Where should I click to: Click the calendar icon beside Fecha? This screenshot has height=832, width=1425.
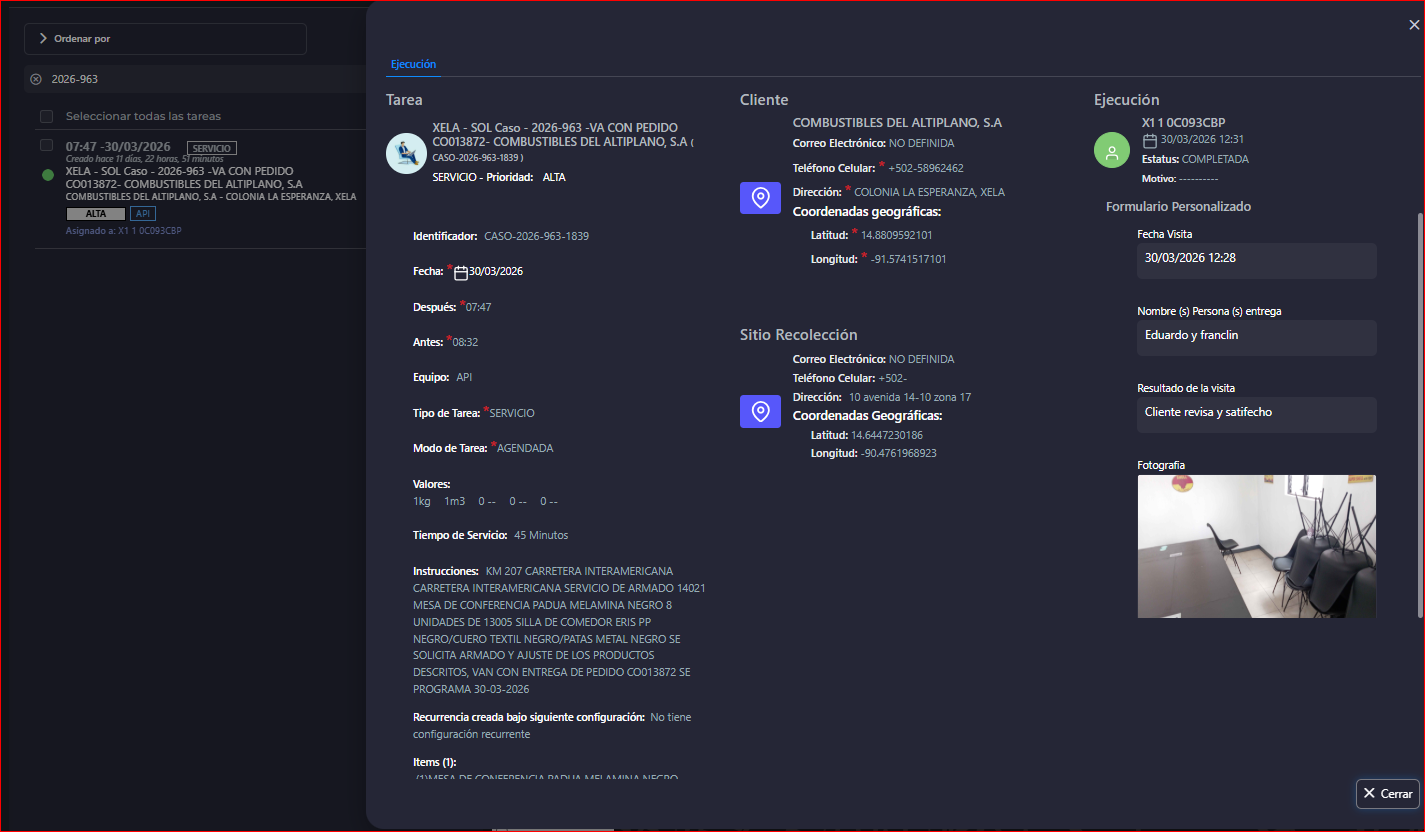[461, 272]
